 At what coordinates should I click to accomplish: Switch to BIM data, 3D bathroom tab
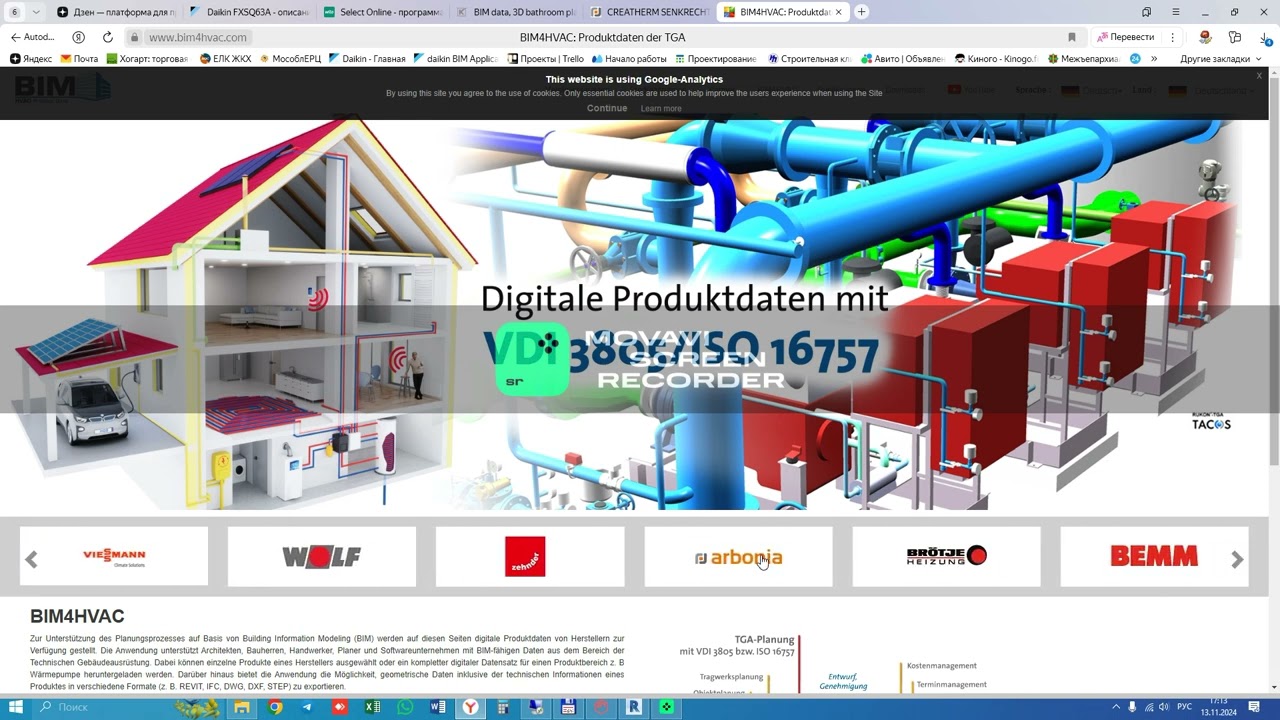(x=516, y=12)
